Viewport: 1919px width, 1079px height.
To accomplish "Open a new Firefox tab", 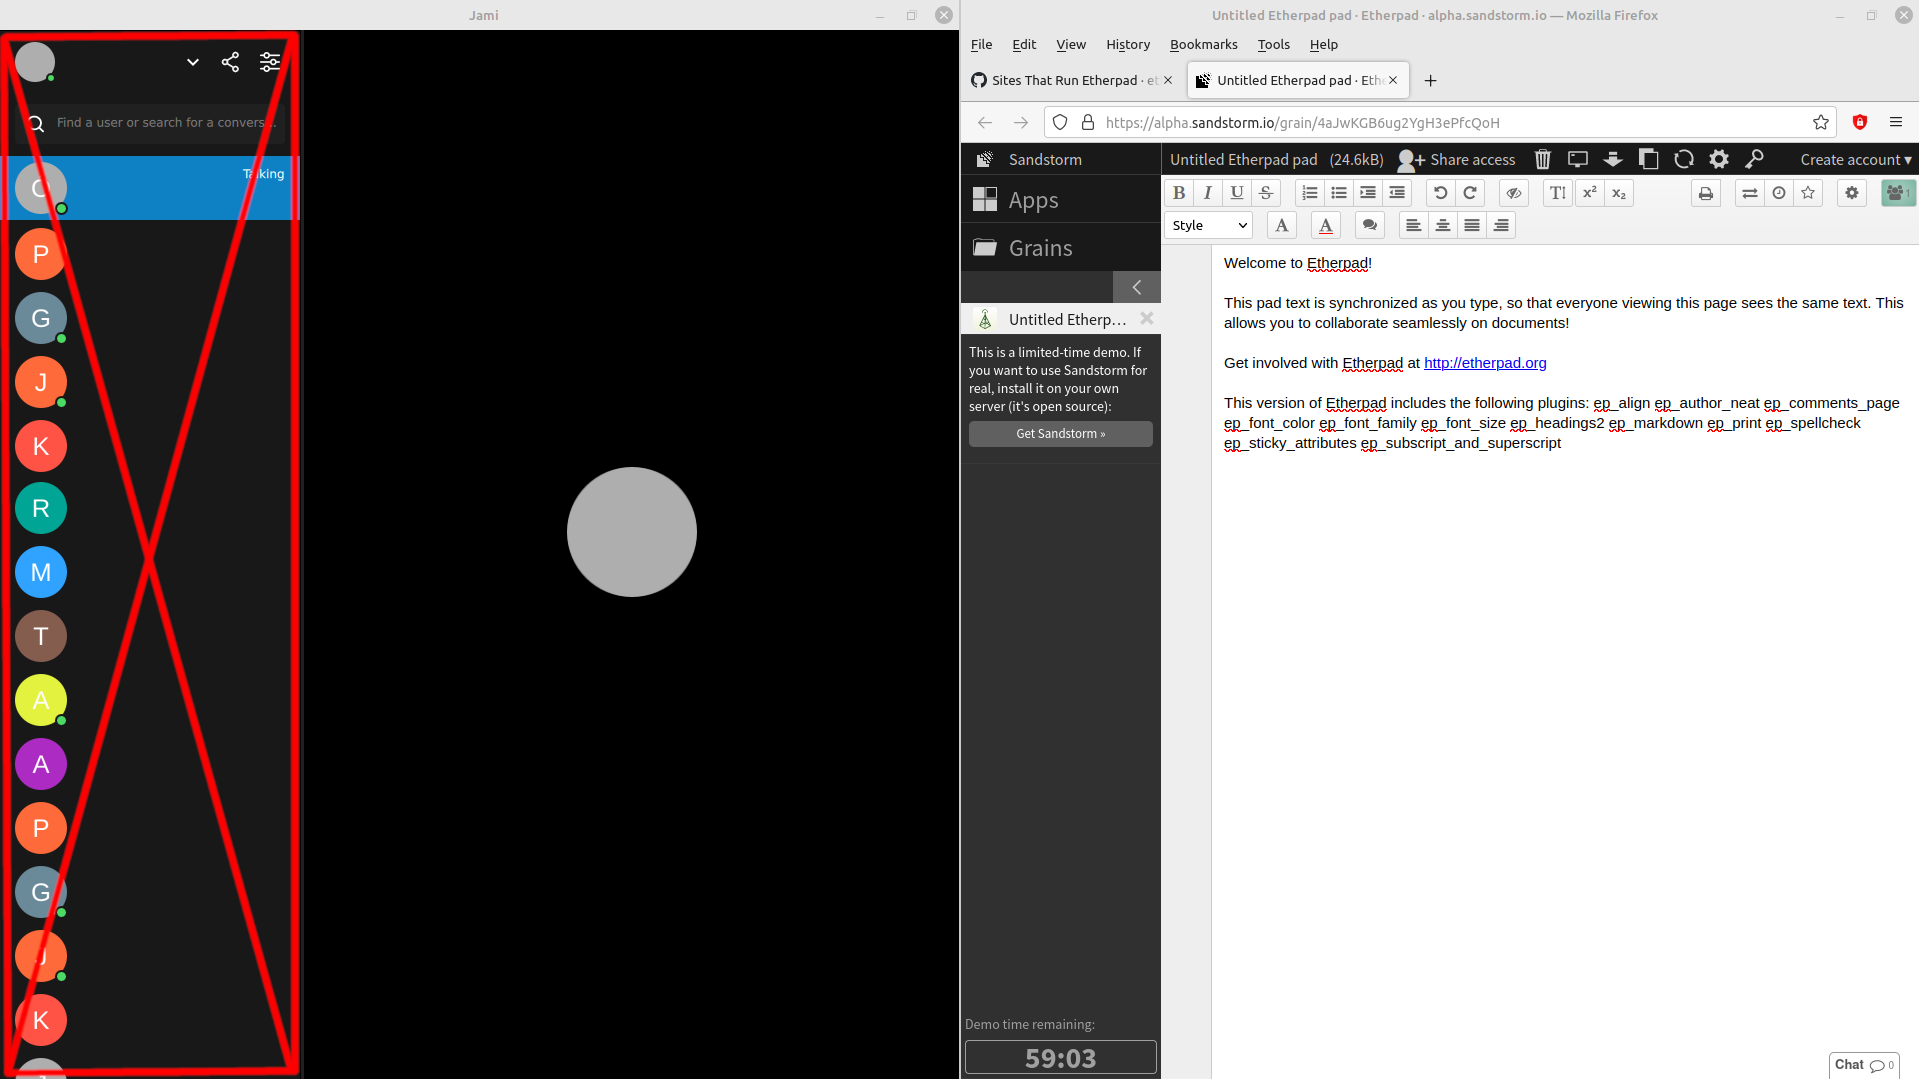I will coord(1430,81).
